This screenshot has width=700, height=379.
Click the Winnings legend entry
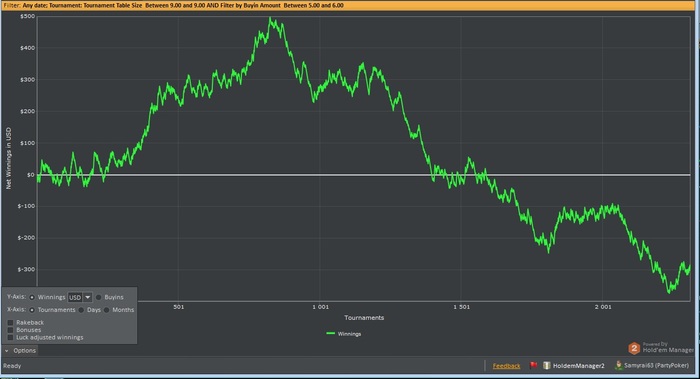pos(343,333)
